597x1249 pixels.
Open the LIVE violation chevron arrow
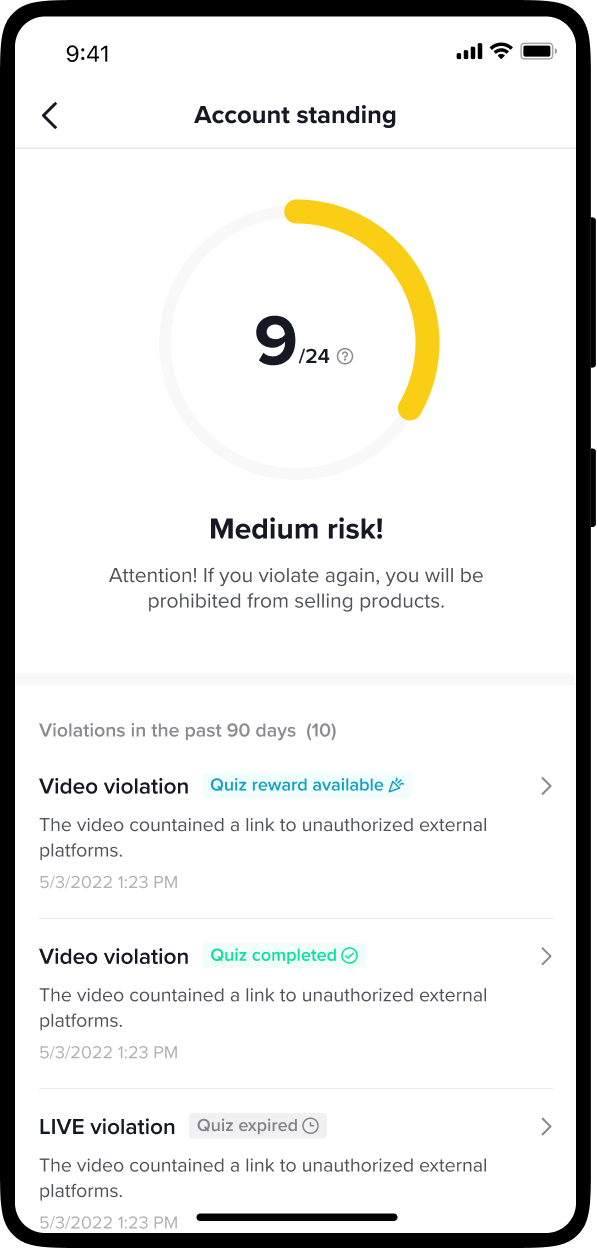[x=546, y=1126]
